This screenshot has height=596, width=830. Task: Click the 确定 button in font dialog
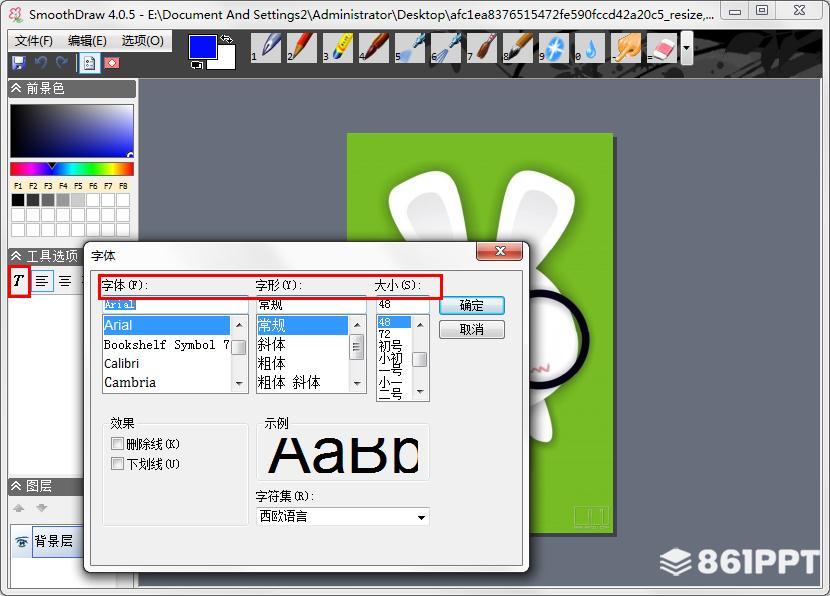pos(472,305)
